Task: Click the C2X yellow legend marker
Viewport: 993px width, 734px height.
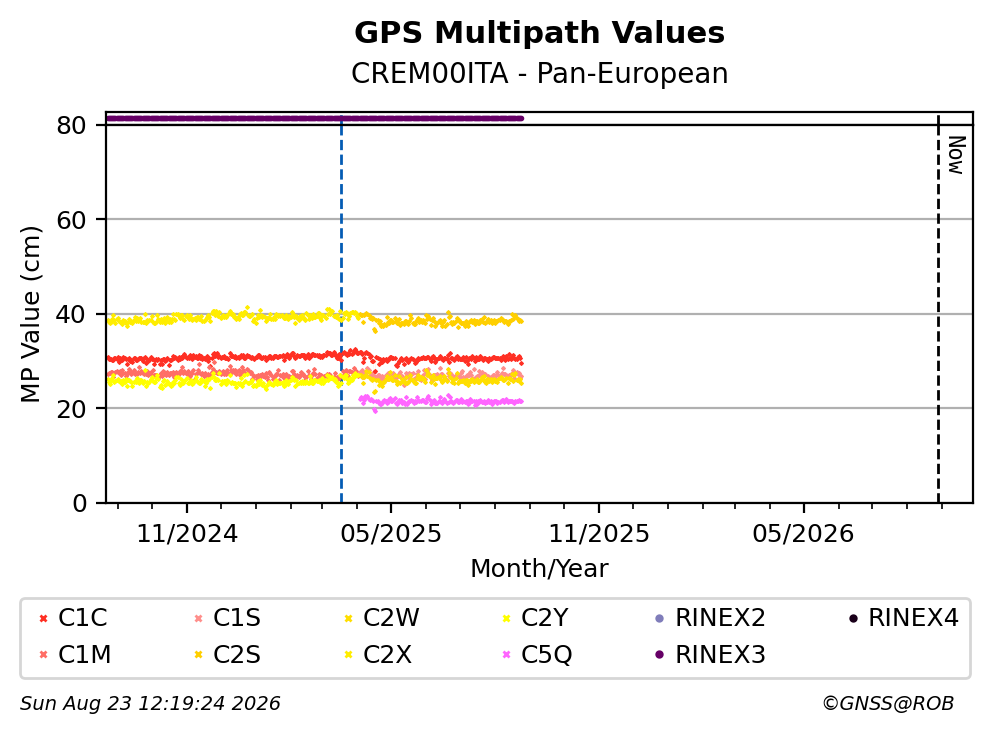Action: coord(348,655)
